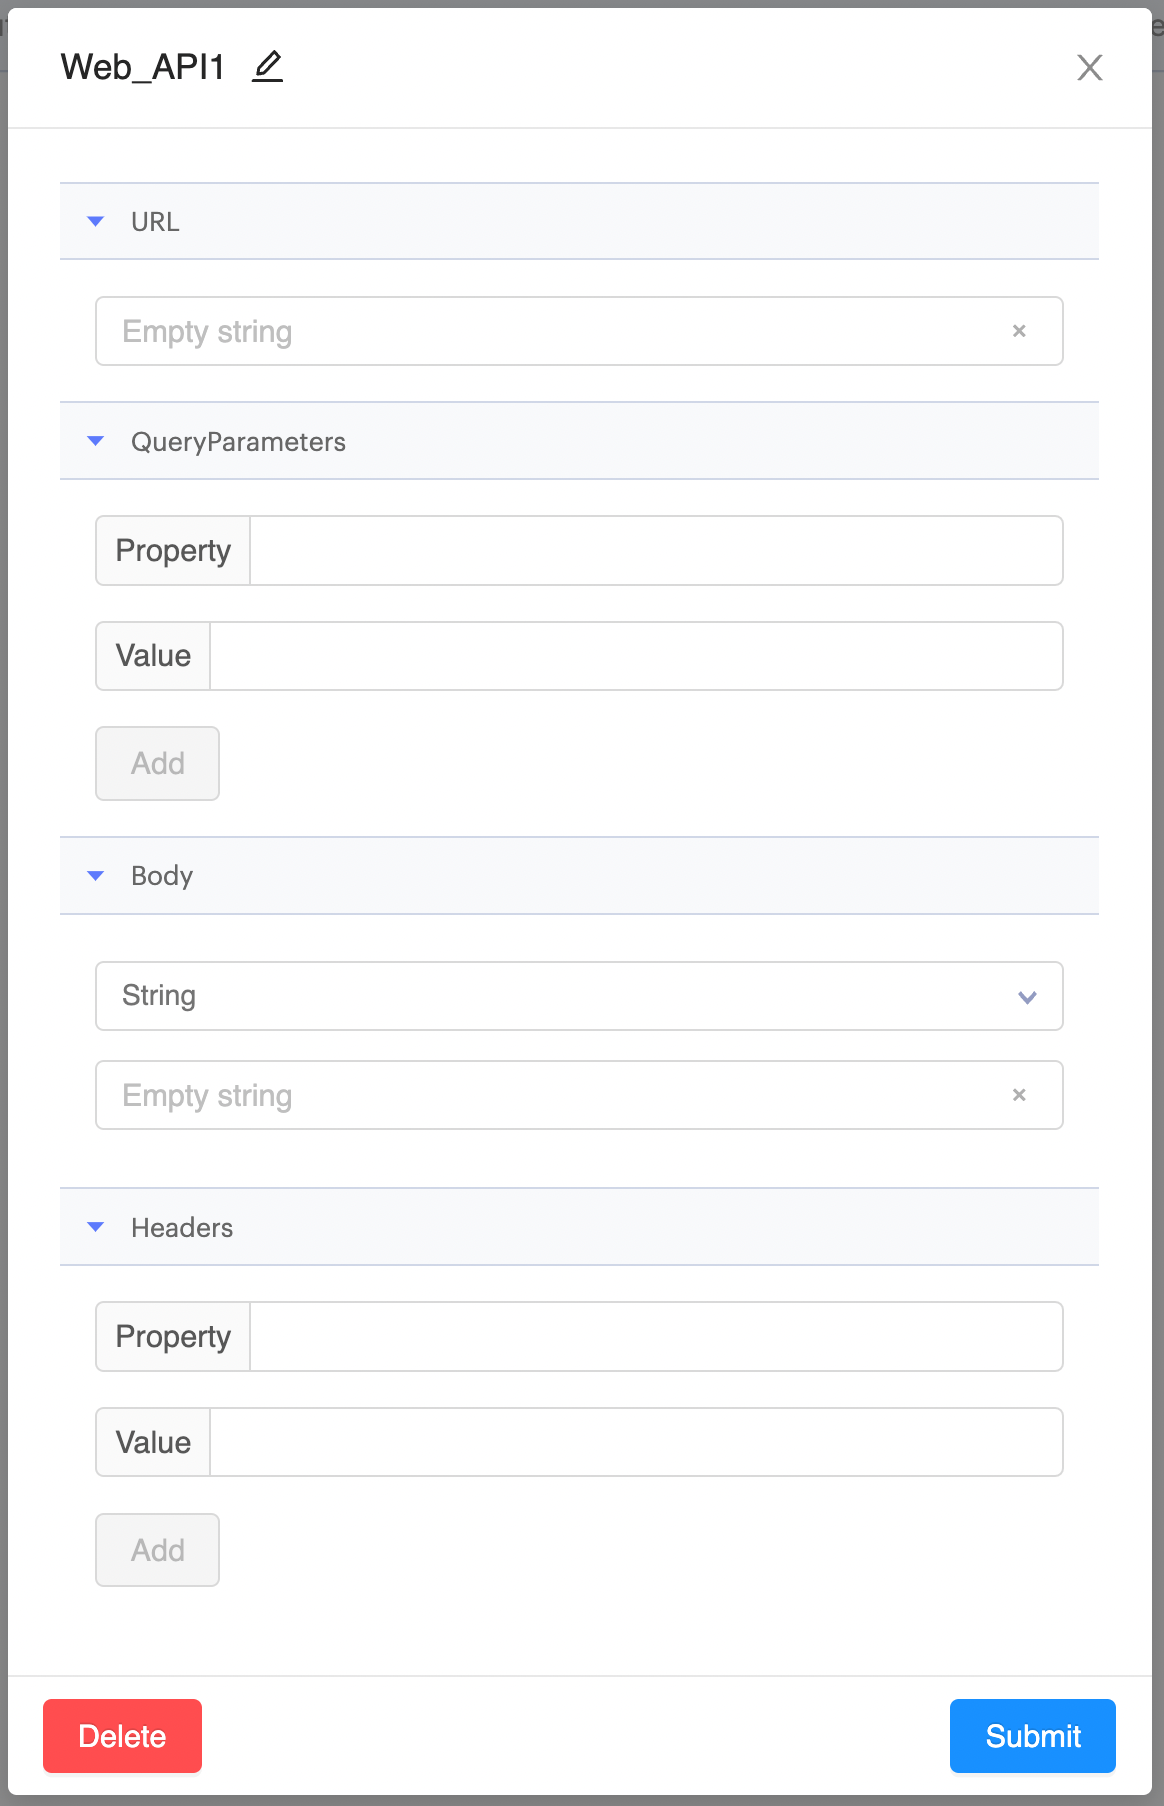
Task: Close the Web_API1 dialog
Action: 1090,67
